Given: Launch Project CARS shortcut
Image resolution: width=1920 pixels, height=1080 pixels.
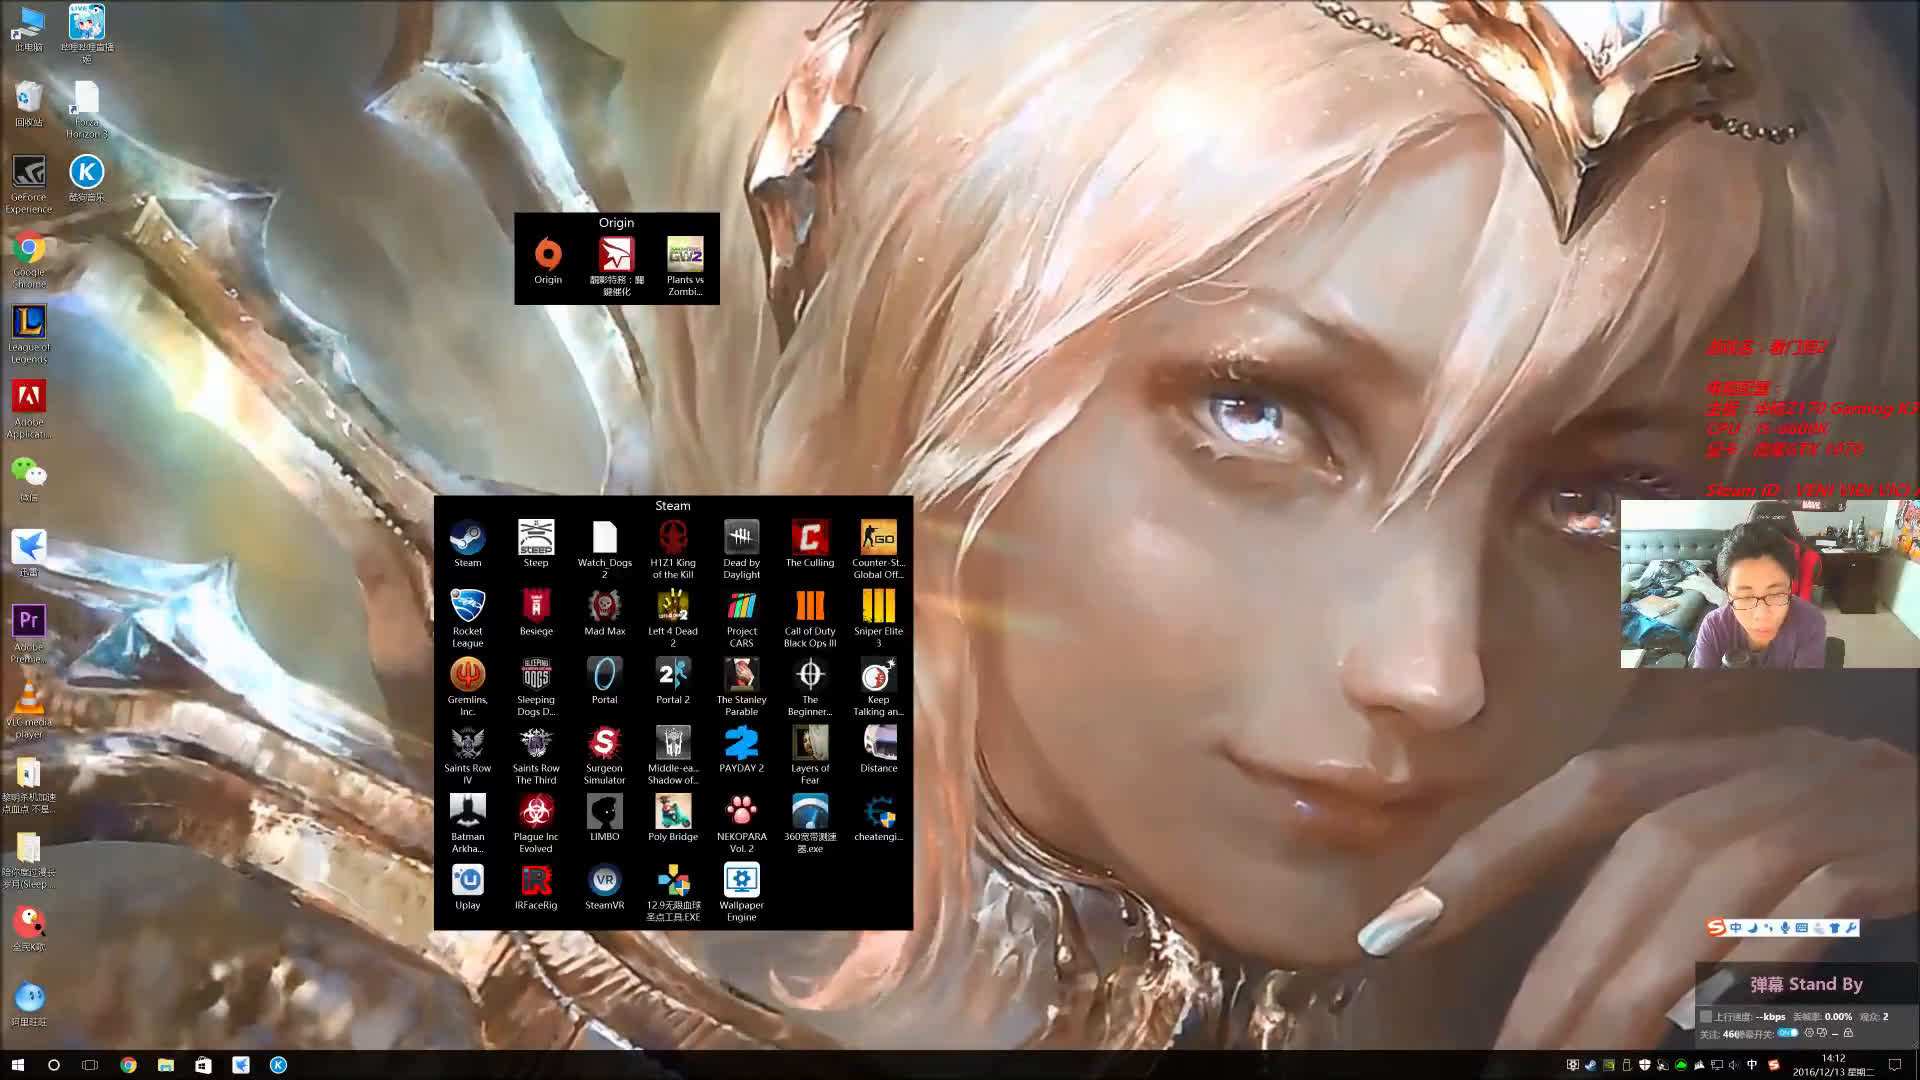Looking at the screenshot, I should [x=742, y=618].
